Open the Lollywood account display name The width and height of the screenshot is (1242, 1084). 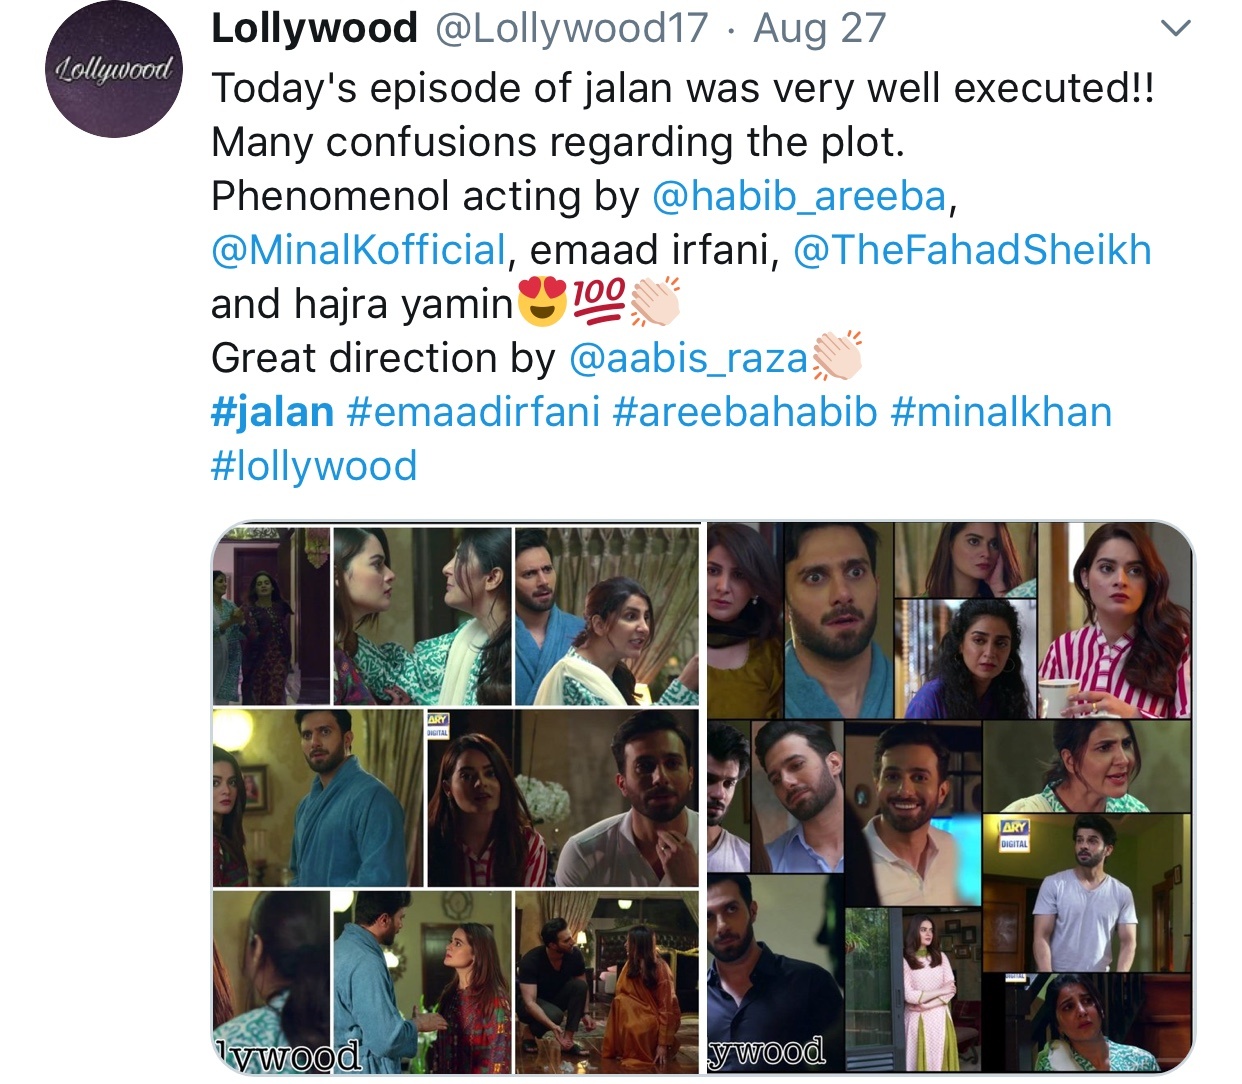tap(314, 28)
